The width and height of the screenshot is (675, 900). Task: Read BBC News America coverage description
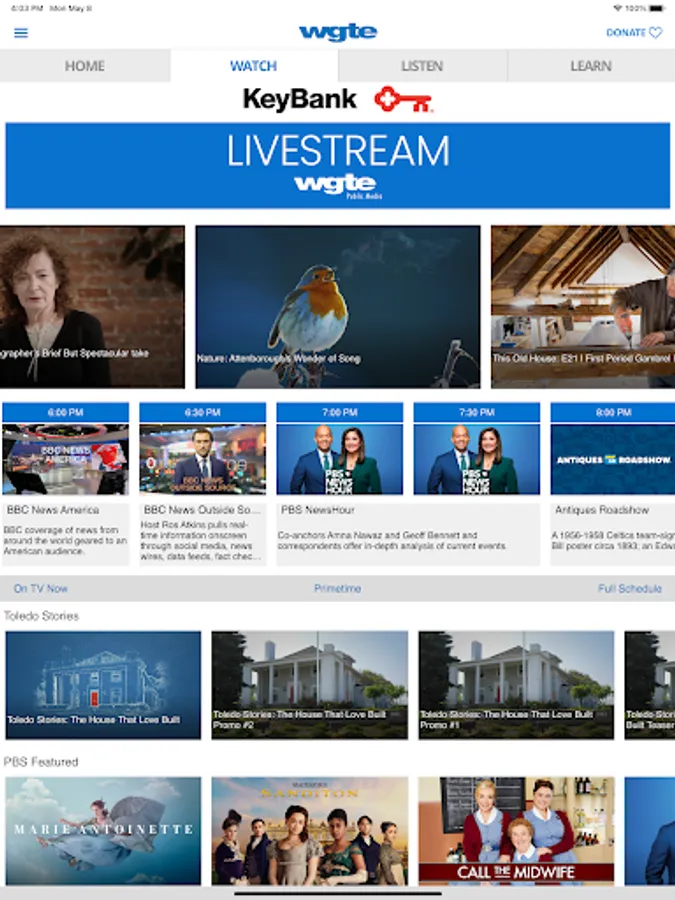point(65,540)
